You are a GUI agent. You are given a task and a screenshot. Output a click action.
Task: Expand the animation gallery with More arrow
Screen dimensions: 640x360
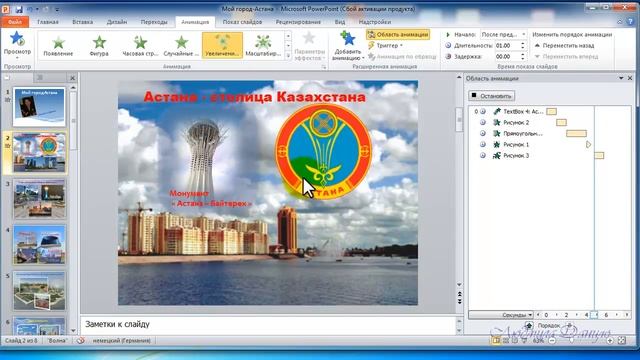point(288,56)
